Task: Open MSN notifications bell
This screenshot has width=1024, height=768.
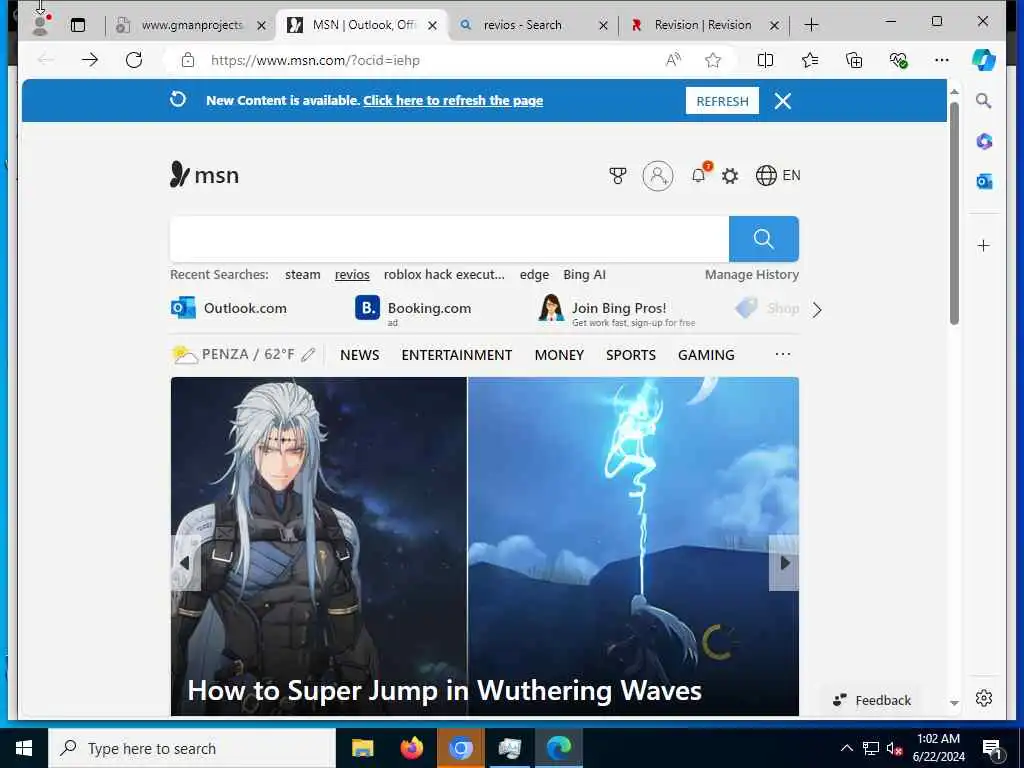Action: (699, 175)
